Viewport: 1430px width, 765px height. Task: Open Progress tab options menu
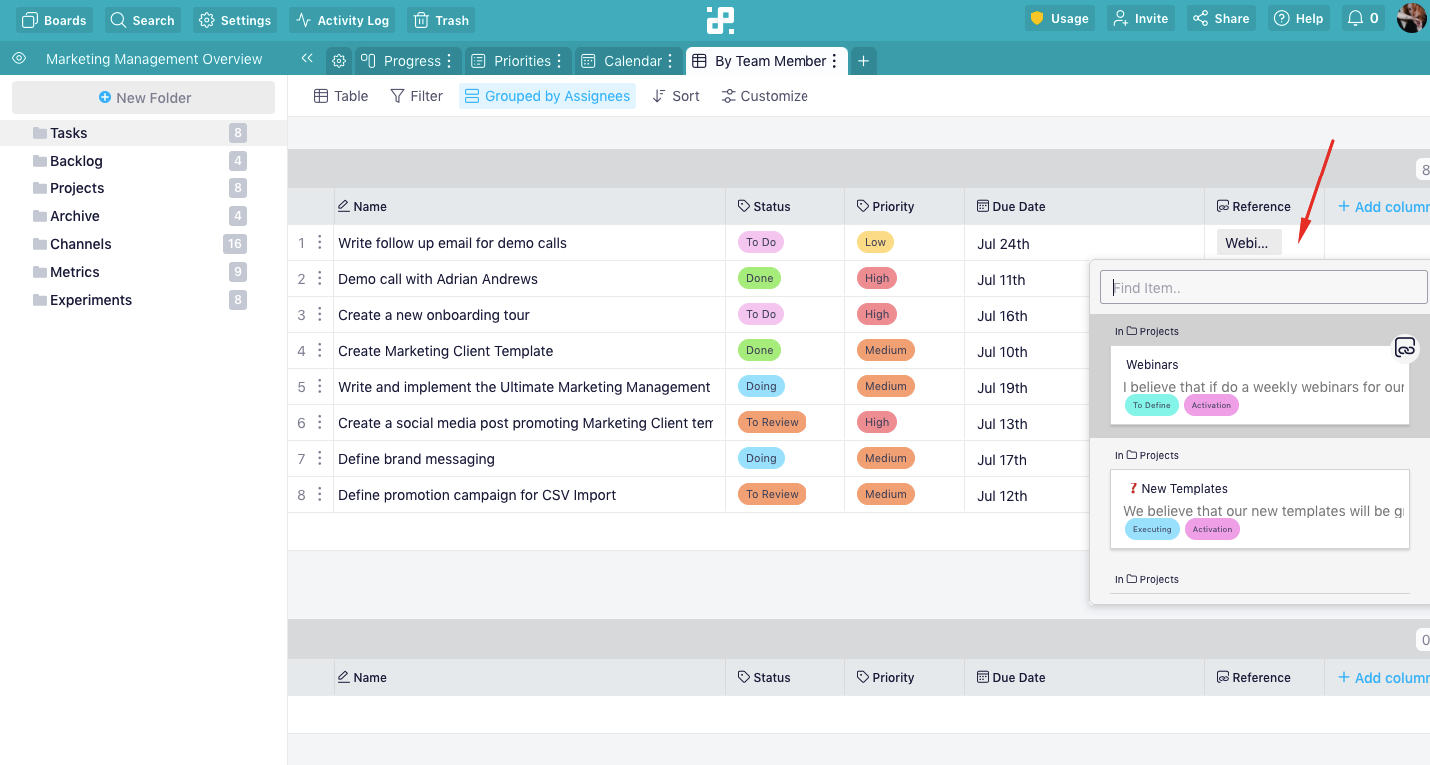tap(449, 61)
